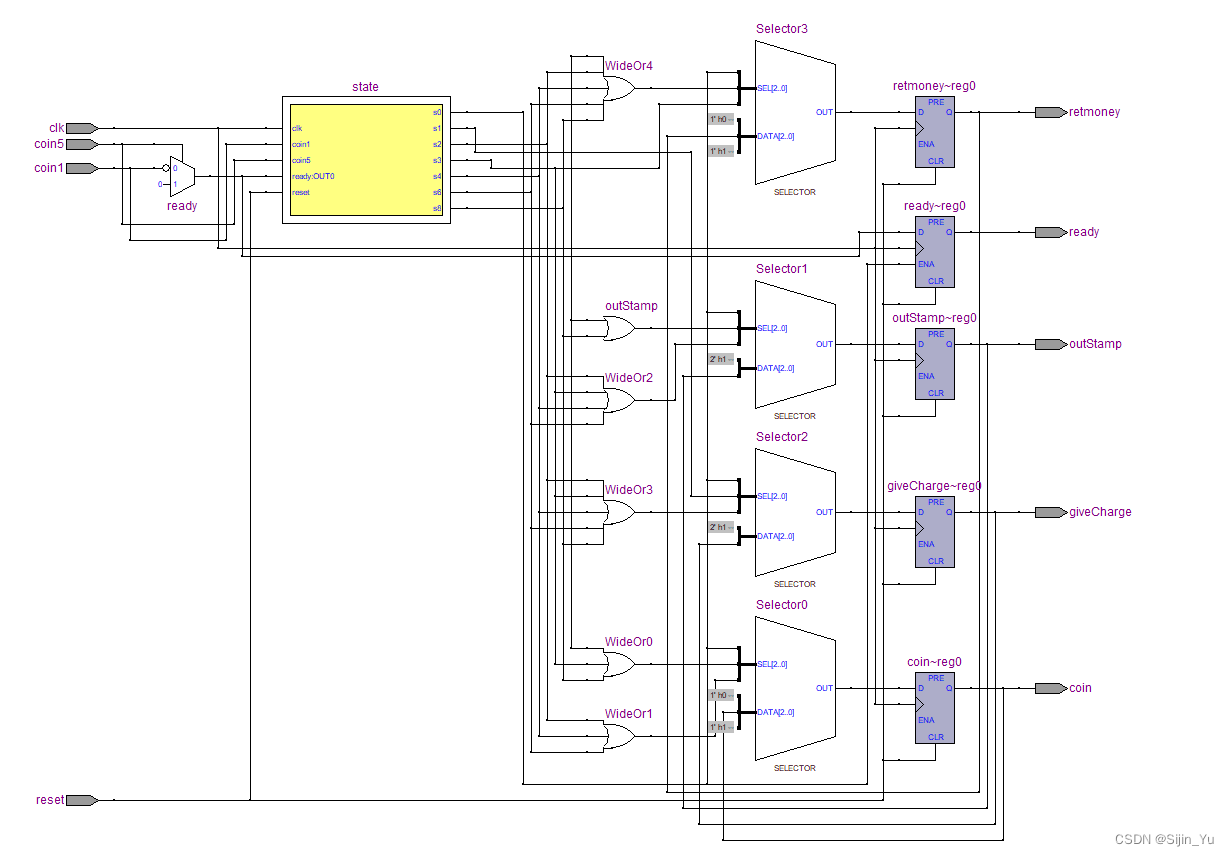Select the Selector2 block
Viewport: 1229px width, 856px height.
point(795,512)
